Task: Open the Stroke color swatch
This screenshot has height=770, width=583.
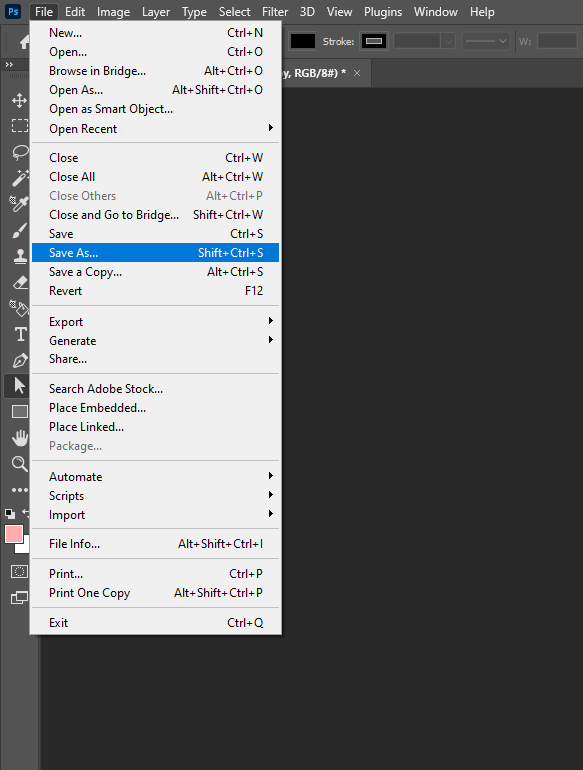Action: tap(374, 41)
